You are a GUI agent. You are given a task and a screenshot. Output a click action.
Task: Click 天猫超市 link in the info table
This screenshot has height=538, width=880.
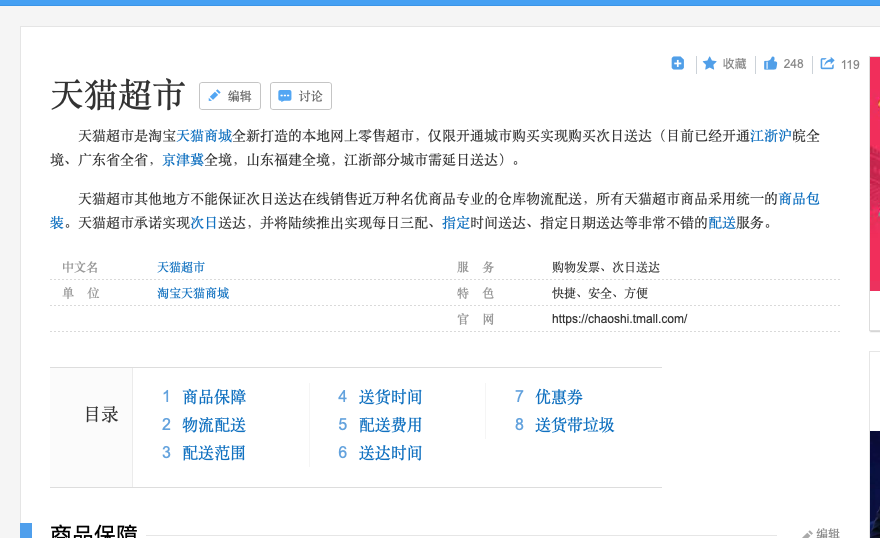point(181,267)
